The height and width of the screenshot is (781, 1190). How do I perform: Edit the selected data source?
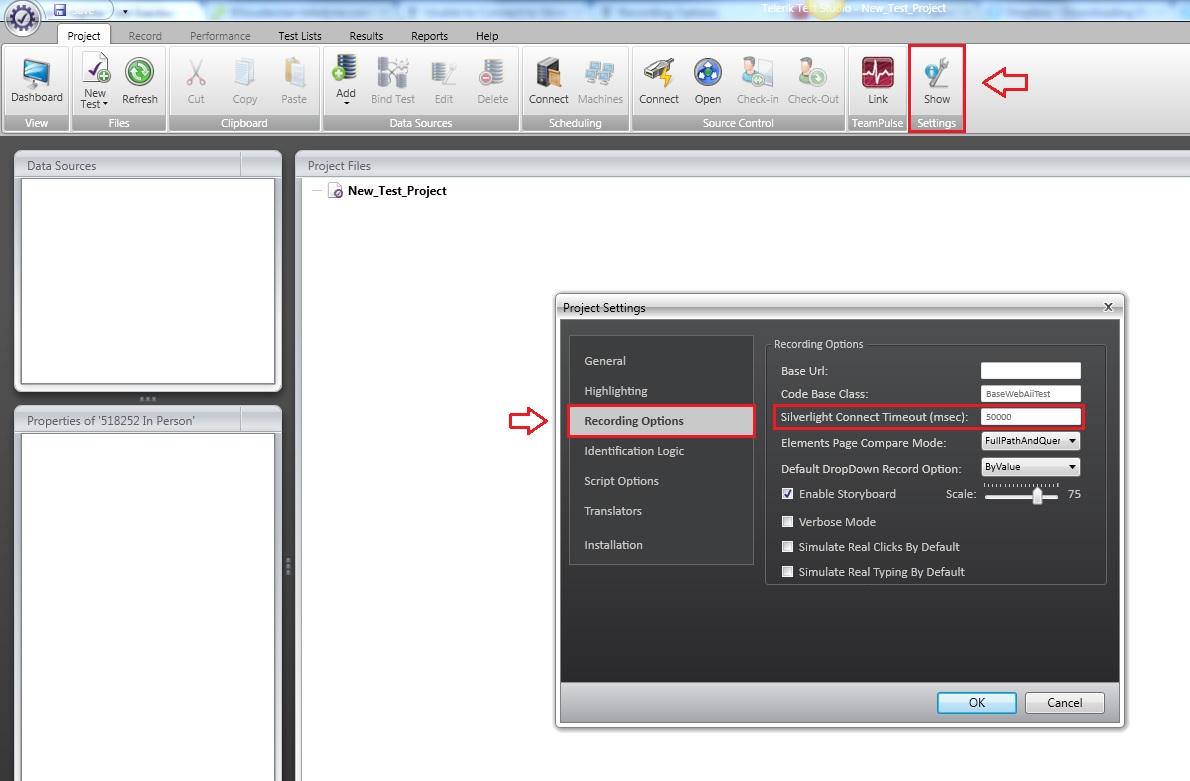(x=443, y=80)
